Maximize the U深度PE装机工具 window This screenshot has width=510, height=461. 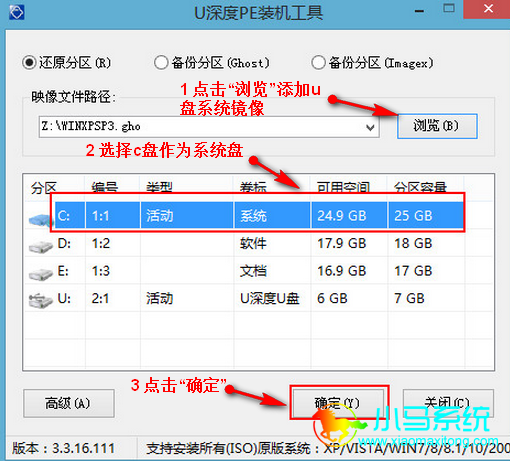pos(449,8)
